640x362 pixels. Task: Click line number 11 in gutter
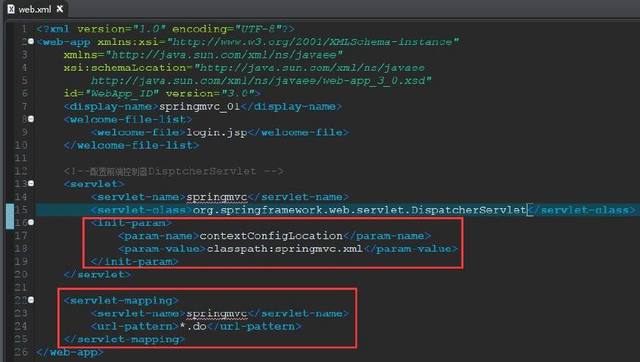click(21, 158)
